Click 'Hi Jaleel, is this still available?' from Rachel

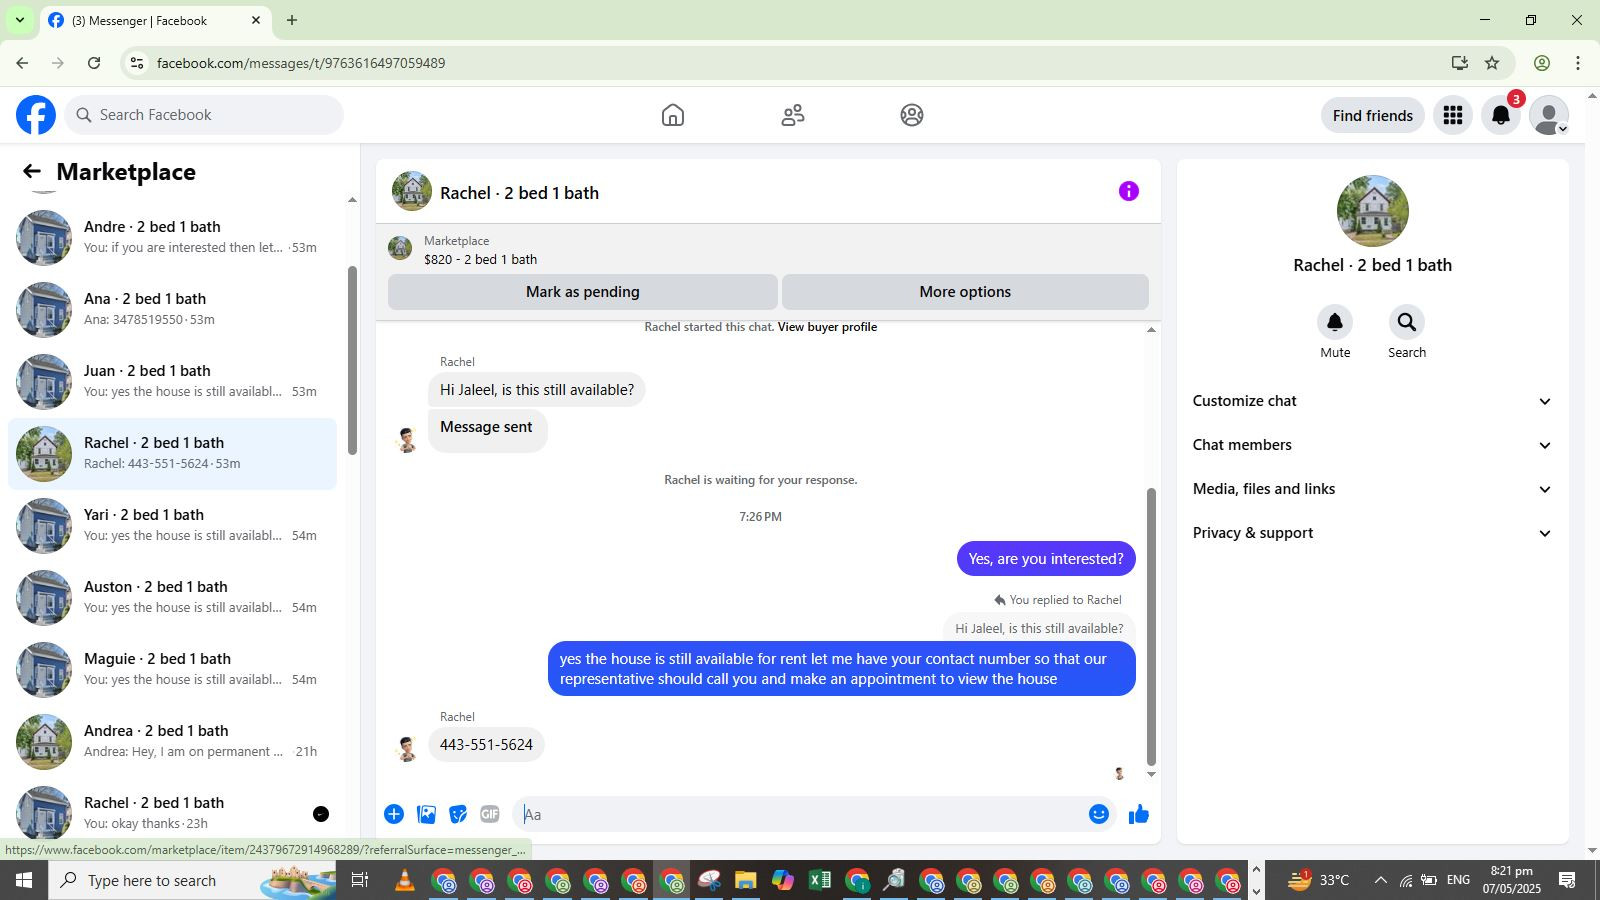537,390
